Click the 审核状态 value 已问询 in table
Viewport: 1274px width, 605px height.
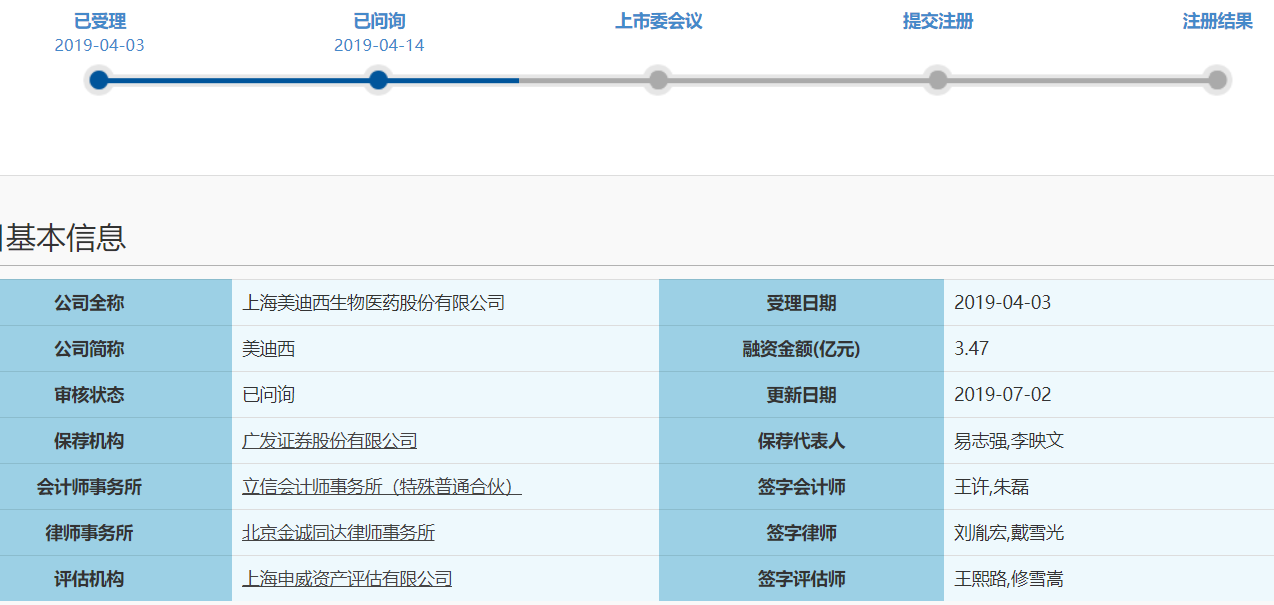pos(269,395)
